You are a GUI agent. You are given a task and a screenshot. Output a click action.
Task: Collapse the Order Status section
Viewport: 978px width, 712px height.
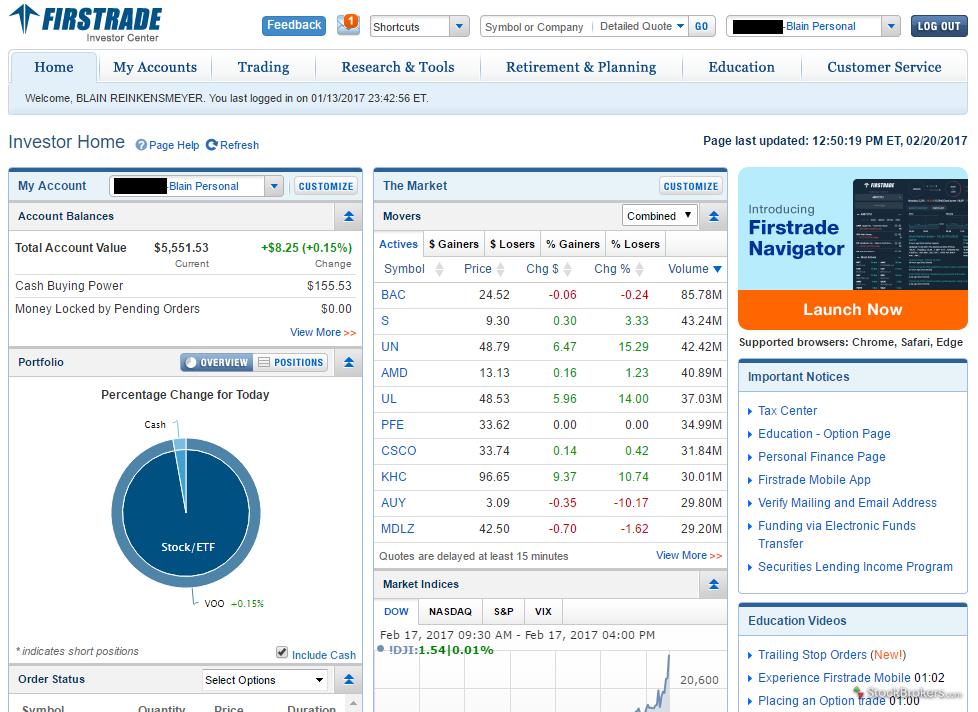point(349,680)
